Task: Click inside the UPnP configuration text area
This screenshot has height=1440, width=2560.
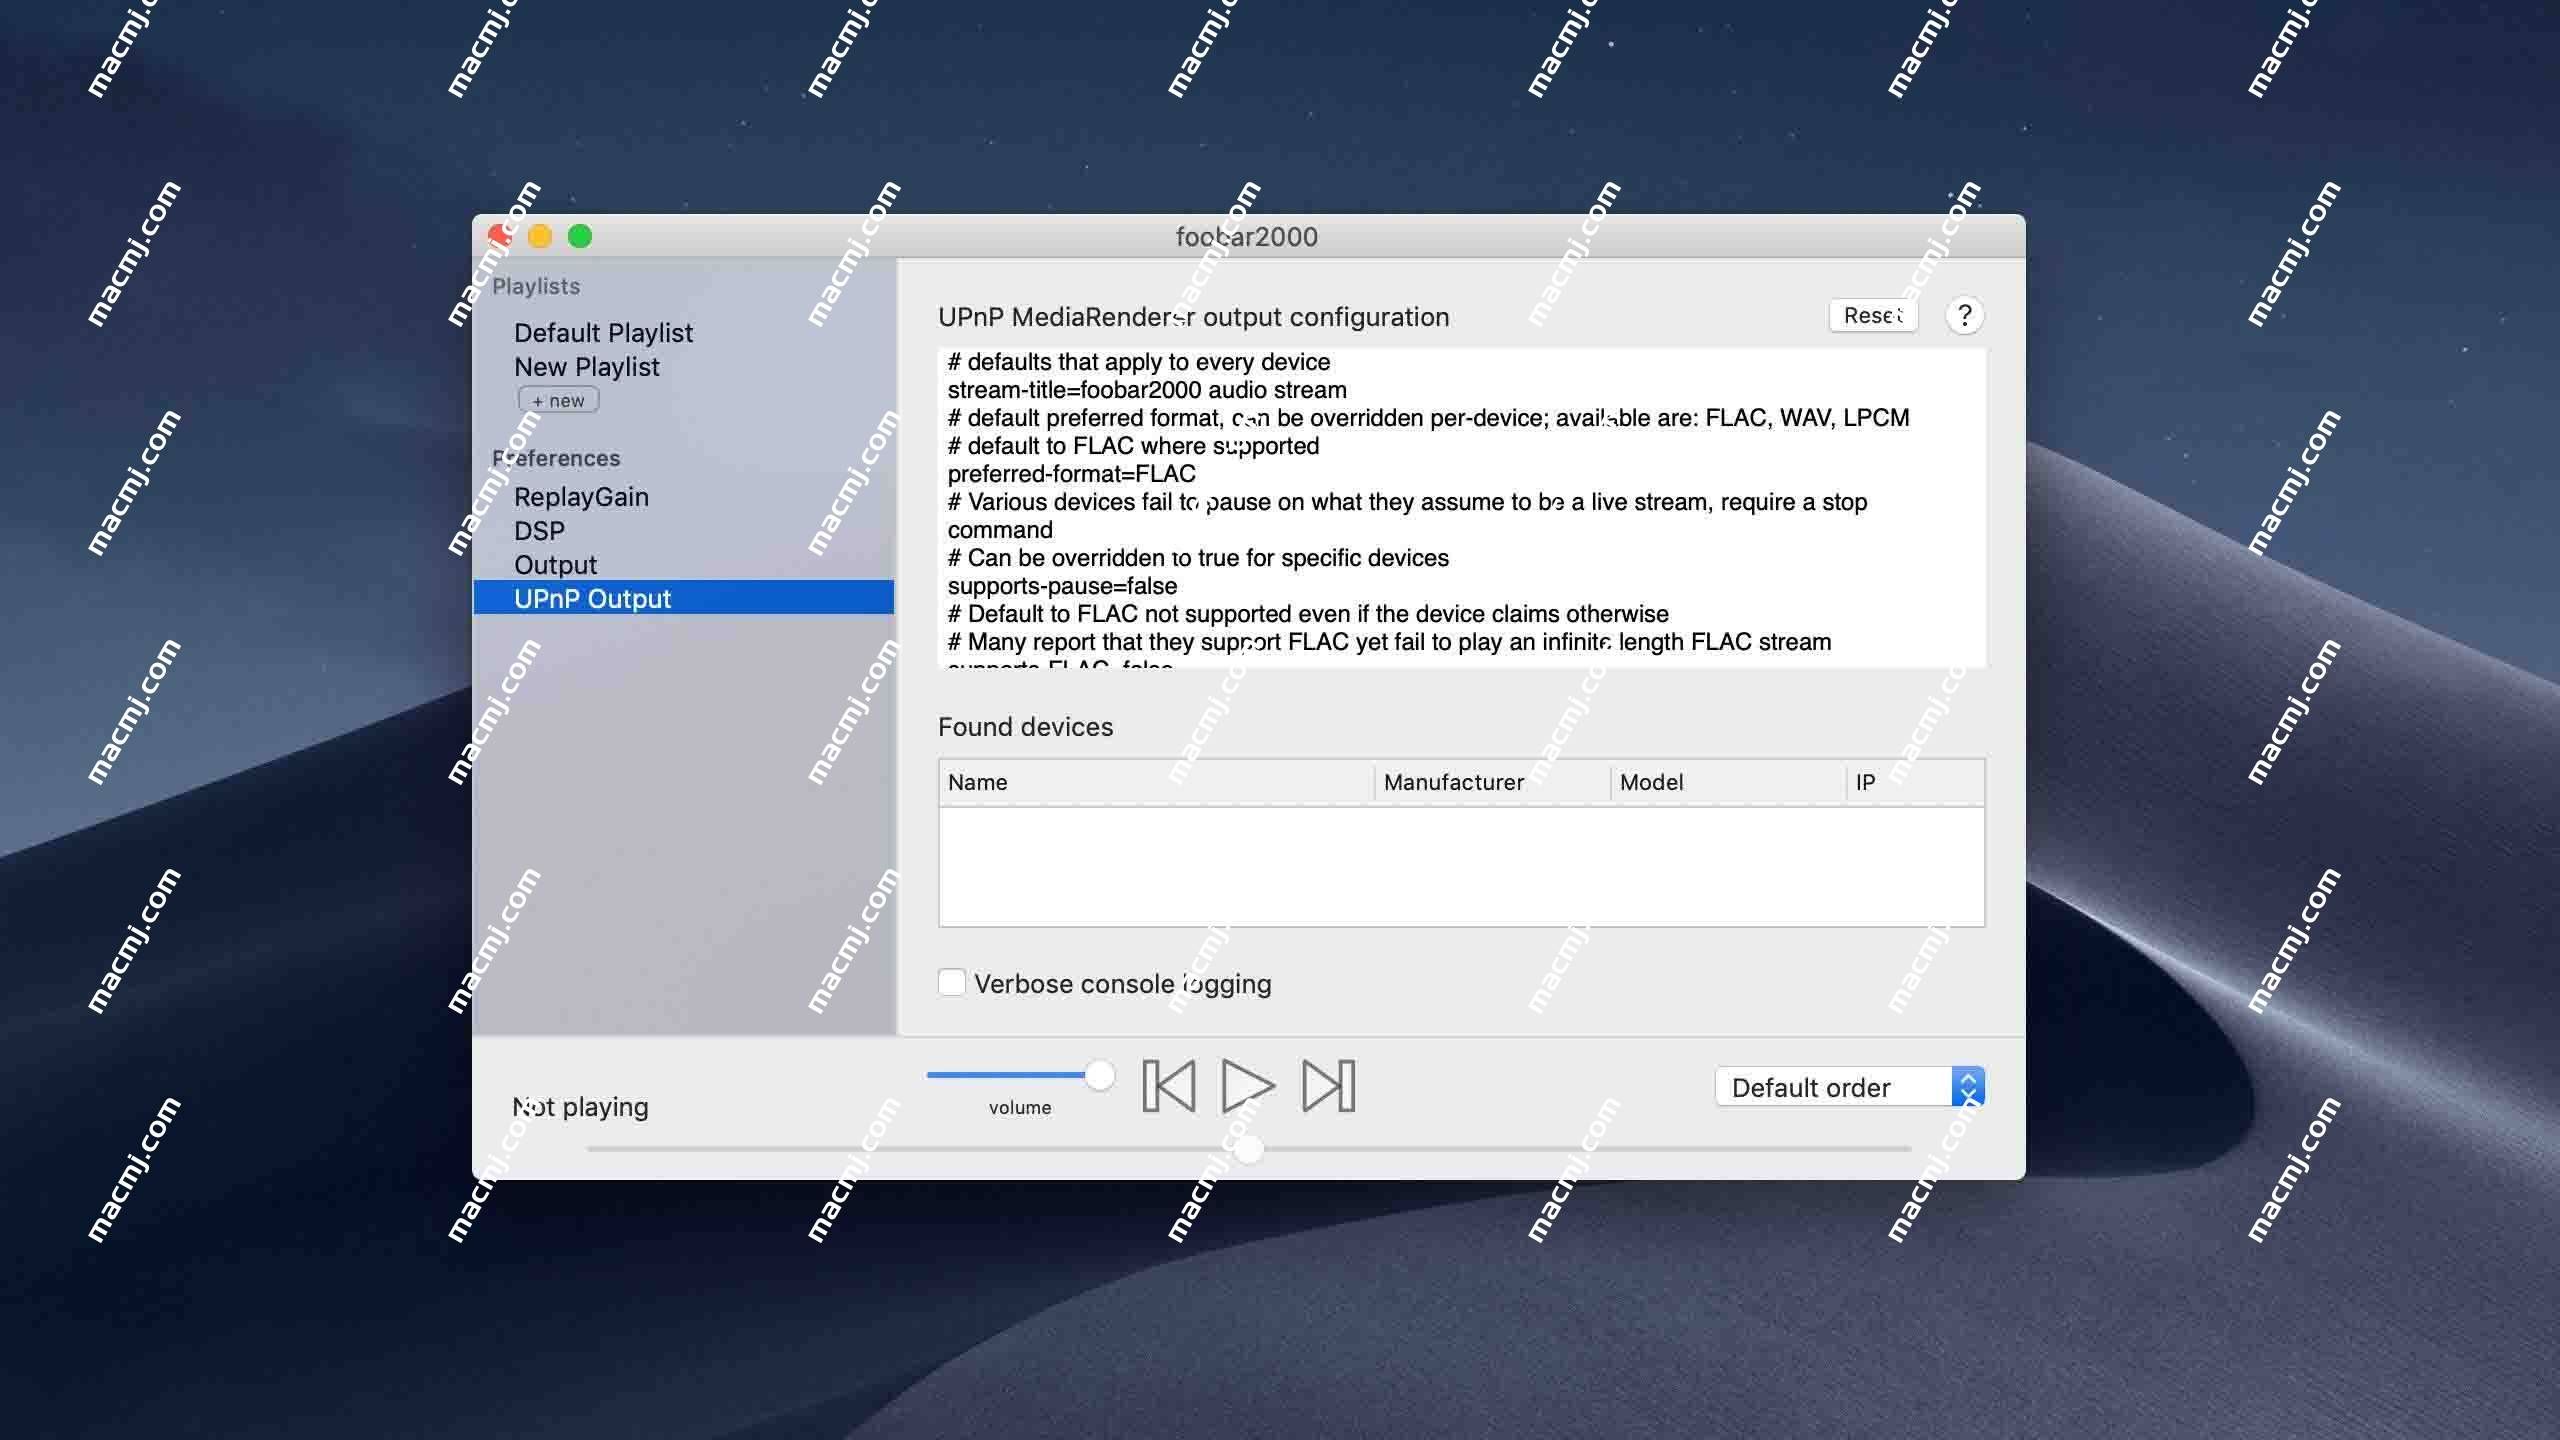Action: tap(1461, 508)
